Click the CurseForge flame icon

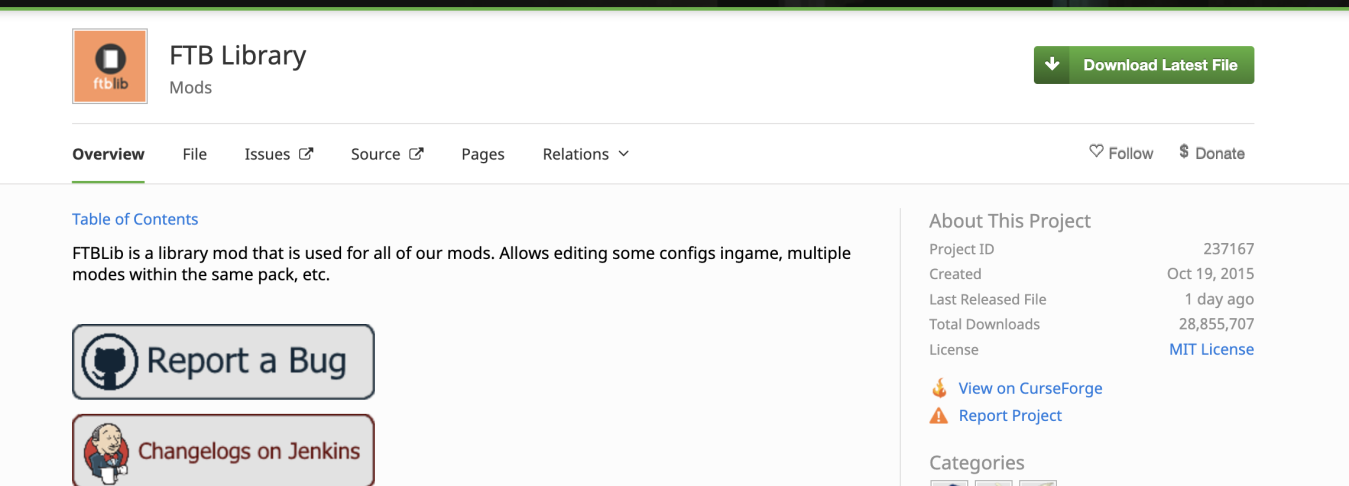pyautogui.click(x=939, y=388)
